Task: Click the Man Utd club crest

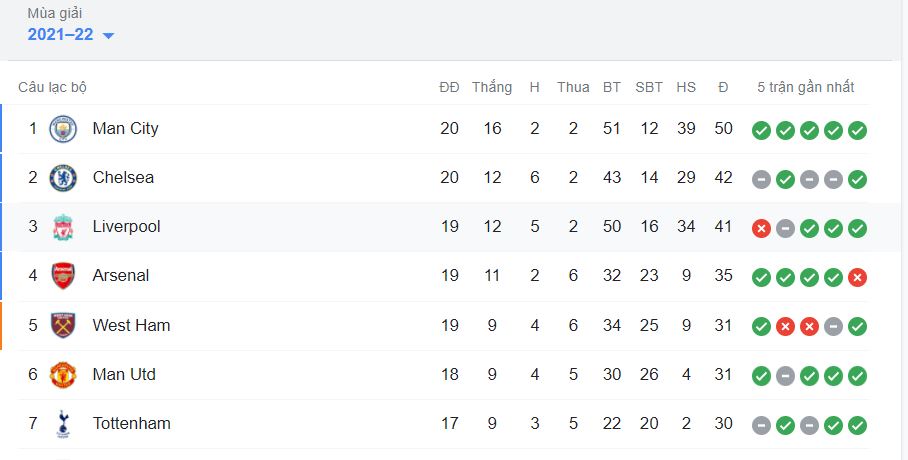Action: click(63, 374)
